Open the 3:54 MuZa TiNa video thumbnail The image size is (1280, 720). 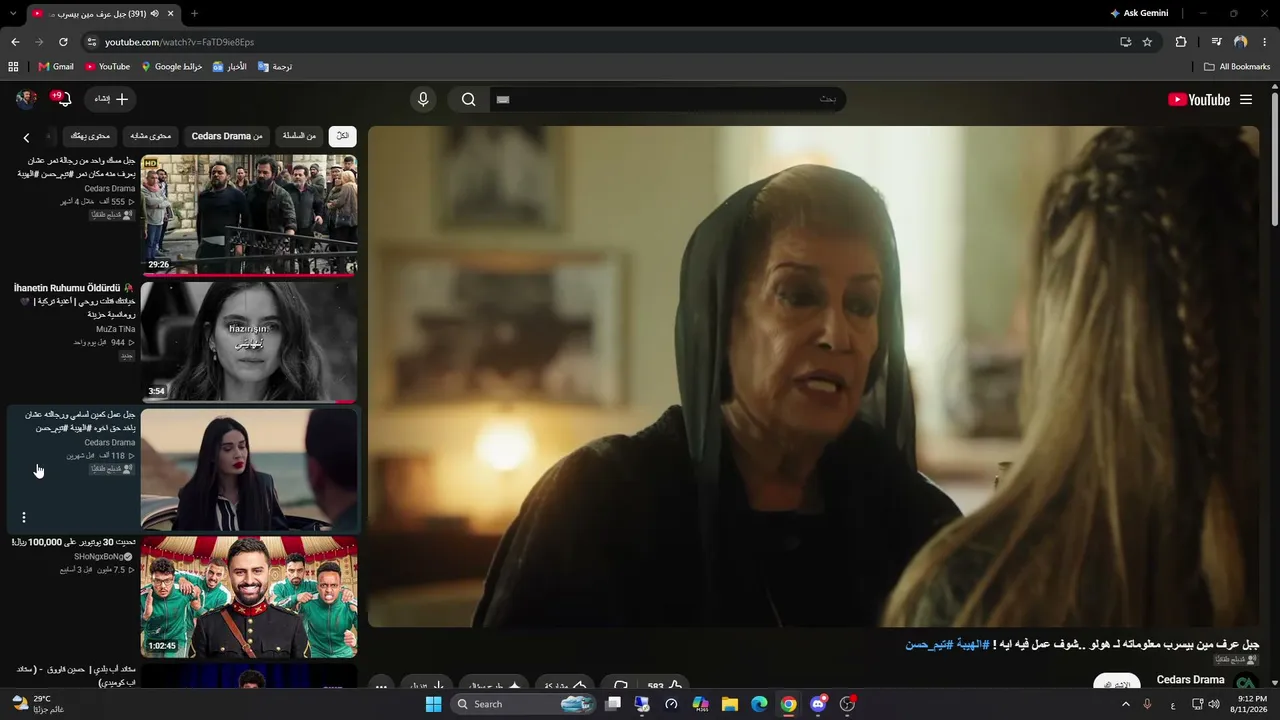pos(249,341)
